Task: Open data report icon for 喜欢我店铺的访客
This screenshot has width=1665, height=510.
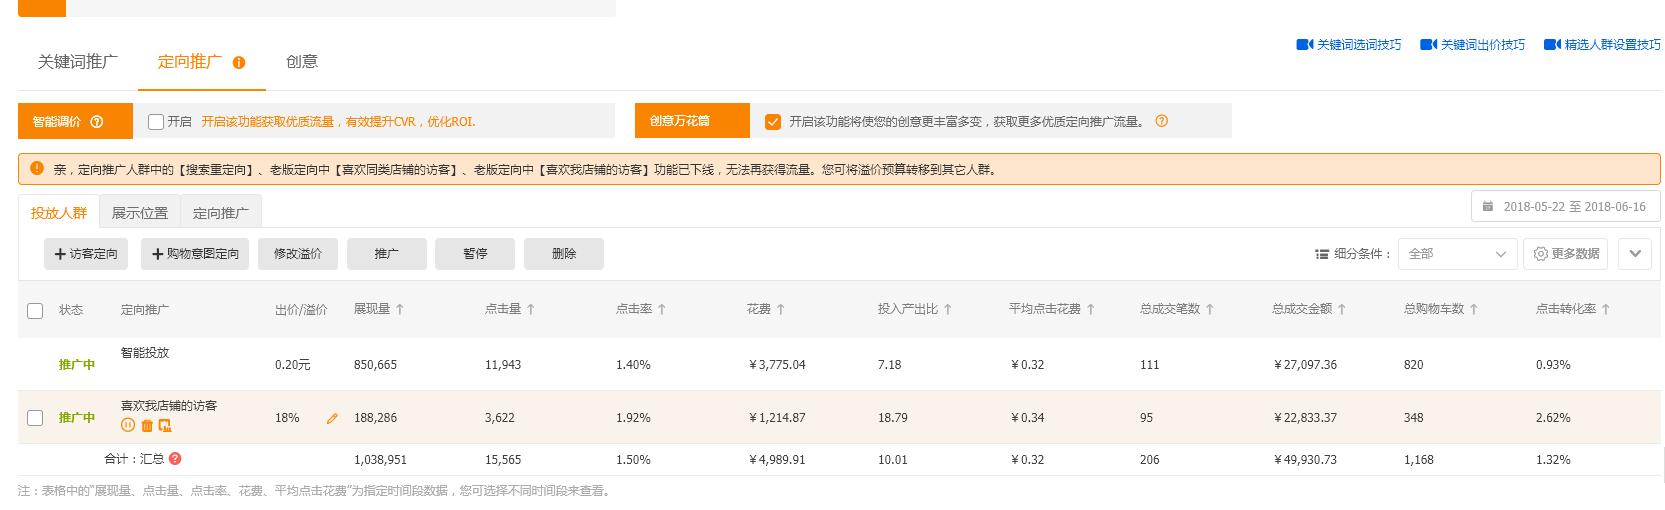Action: [x=165, y=425]
